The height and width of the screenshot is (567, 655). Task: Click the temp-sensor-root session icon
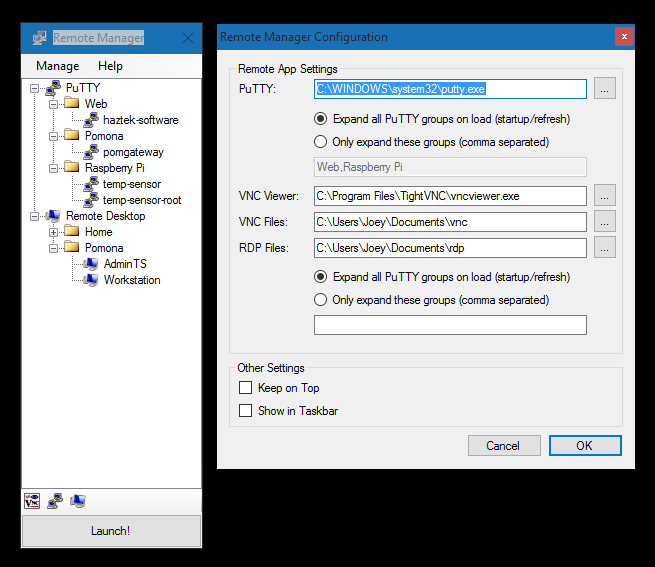(x=91, y=200)
